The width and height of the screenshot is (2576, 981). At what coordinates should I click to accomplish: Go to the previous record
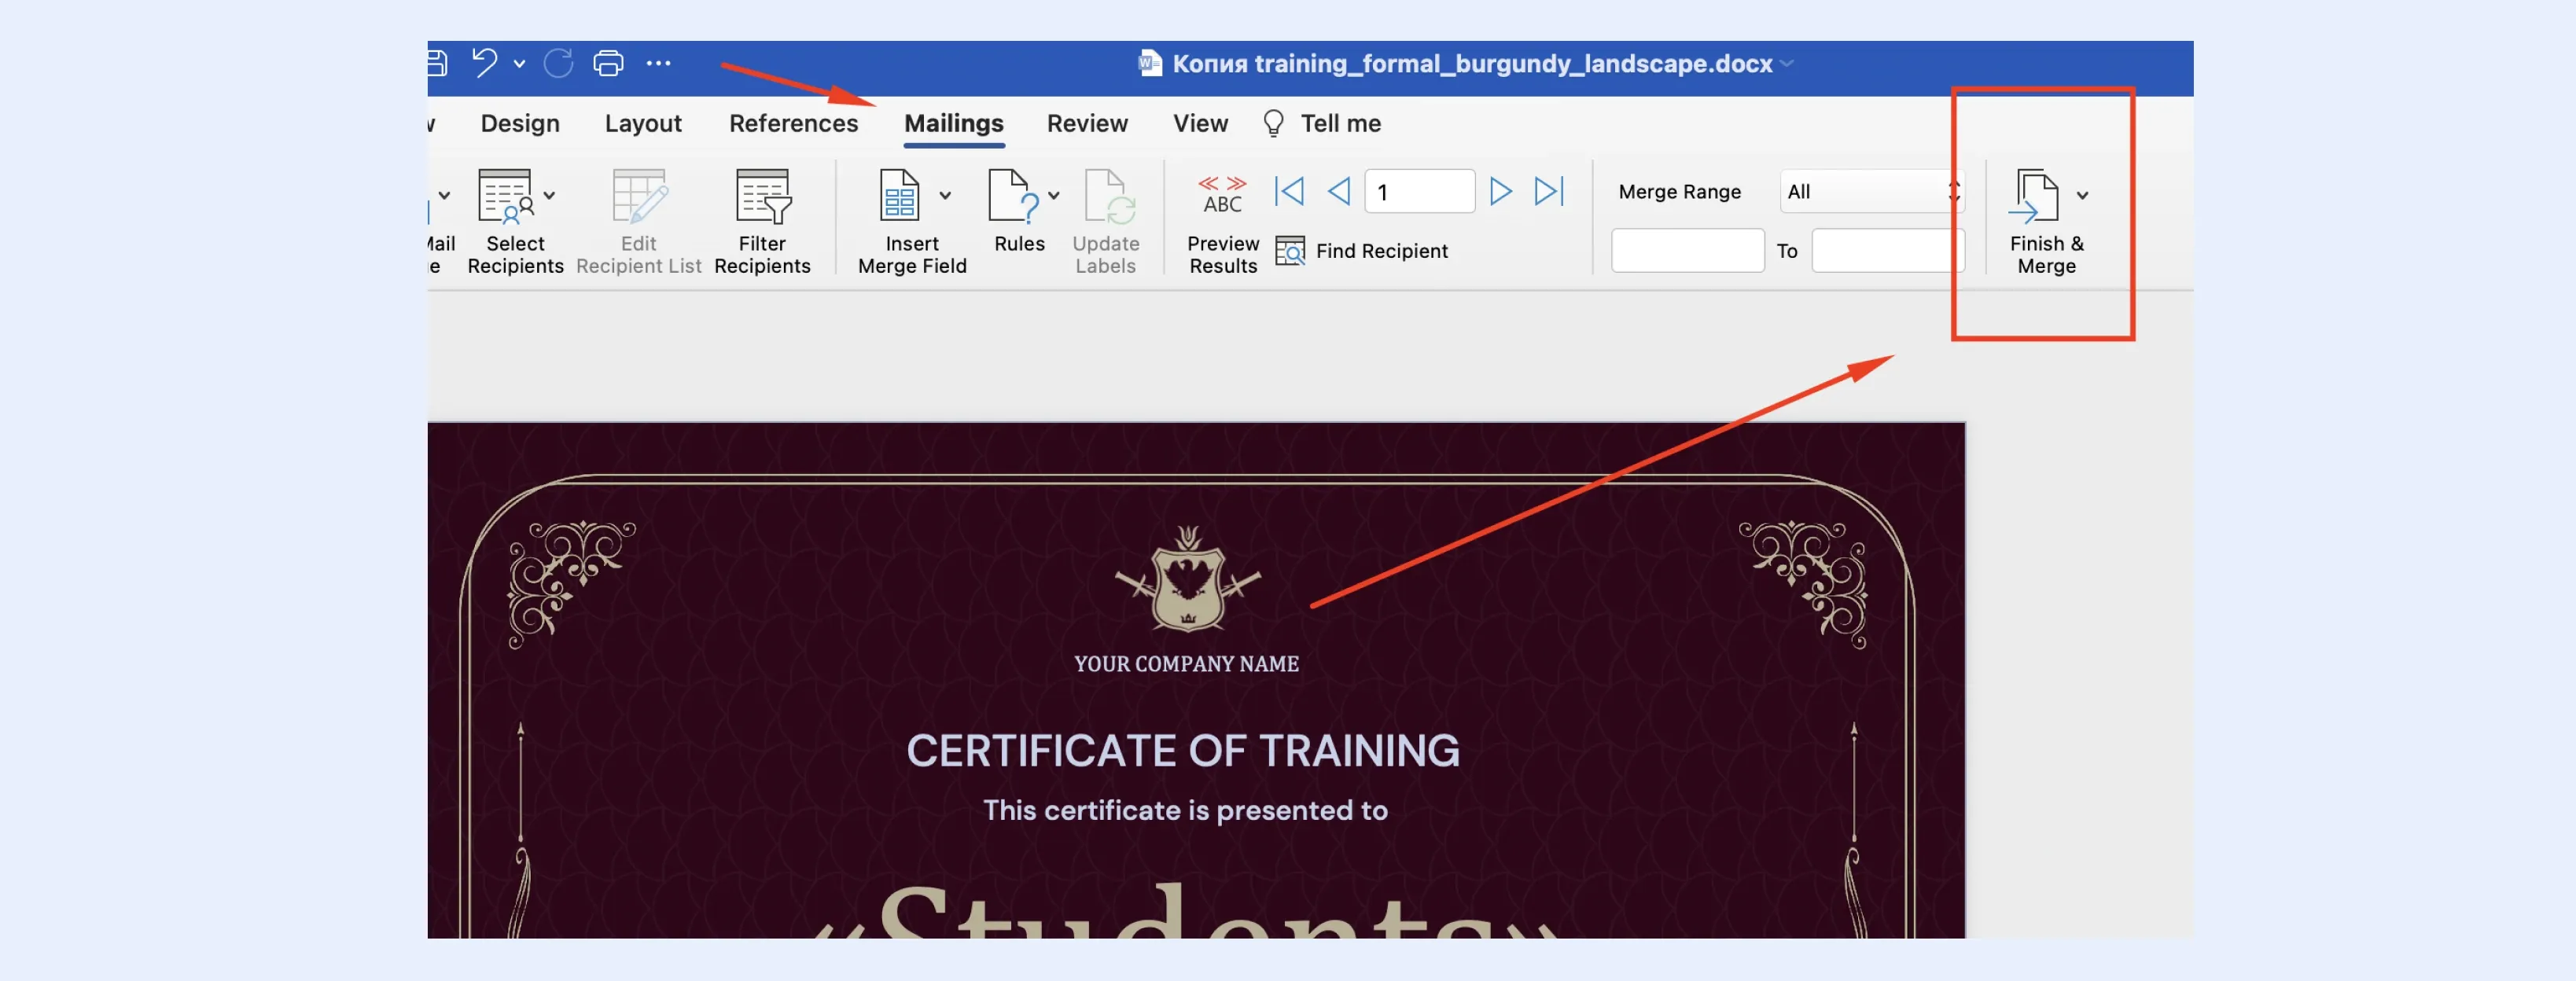point(1339,191)
